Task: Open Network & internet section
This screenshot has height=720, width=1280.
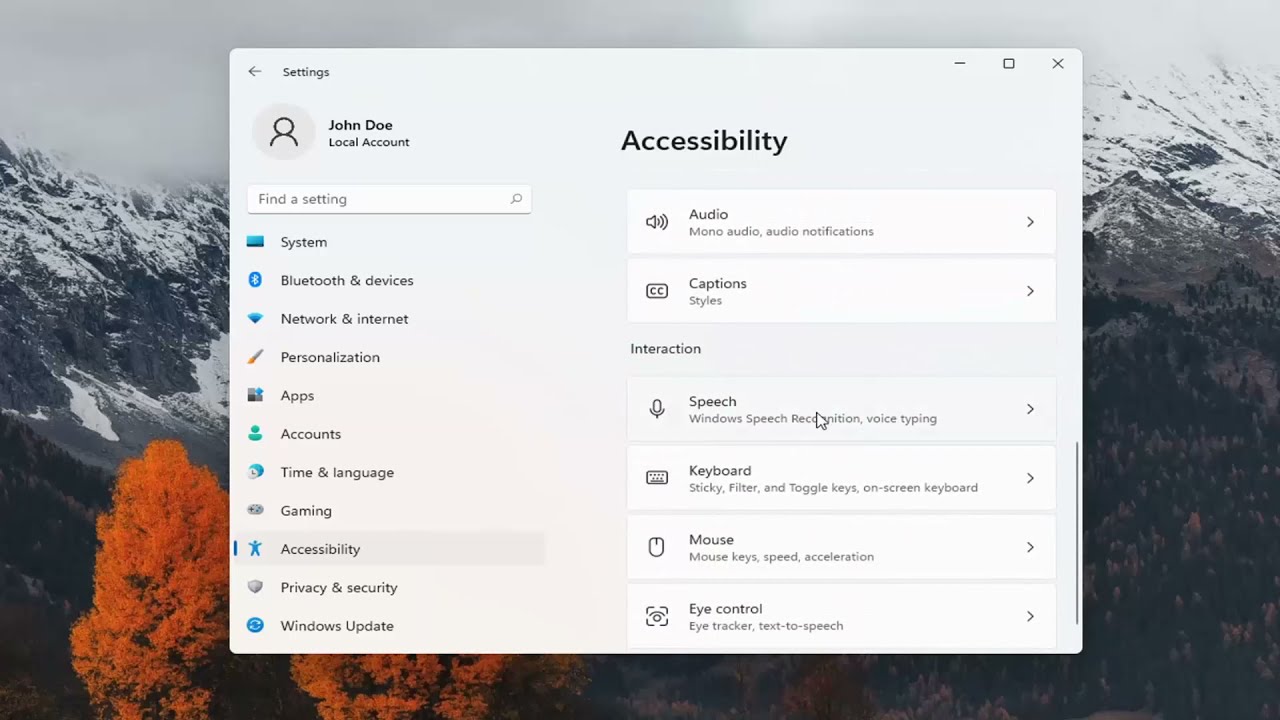Action: coord(389,319)
